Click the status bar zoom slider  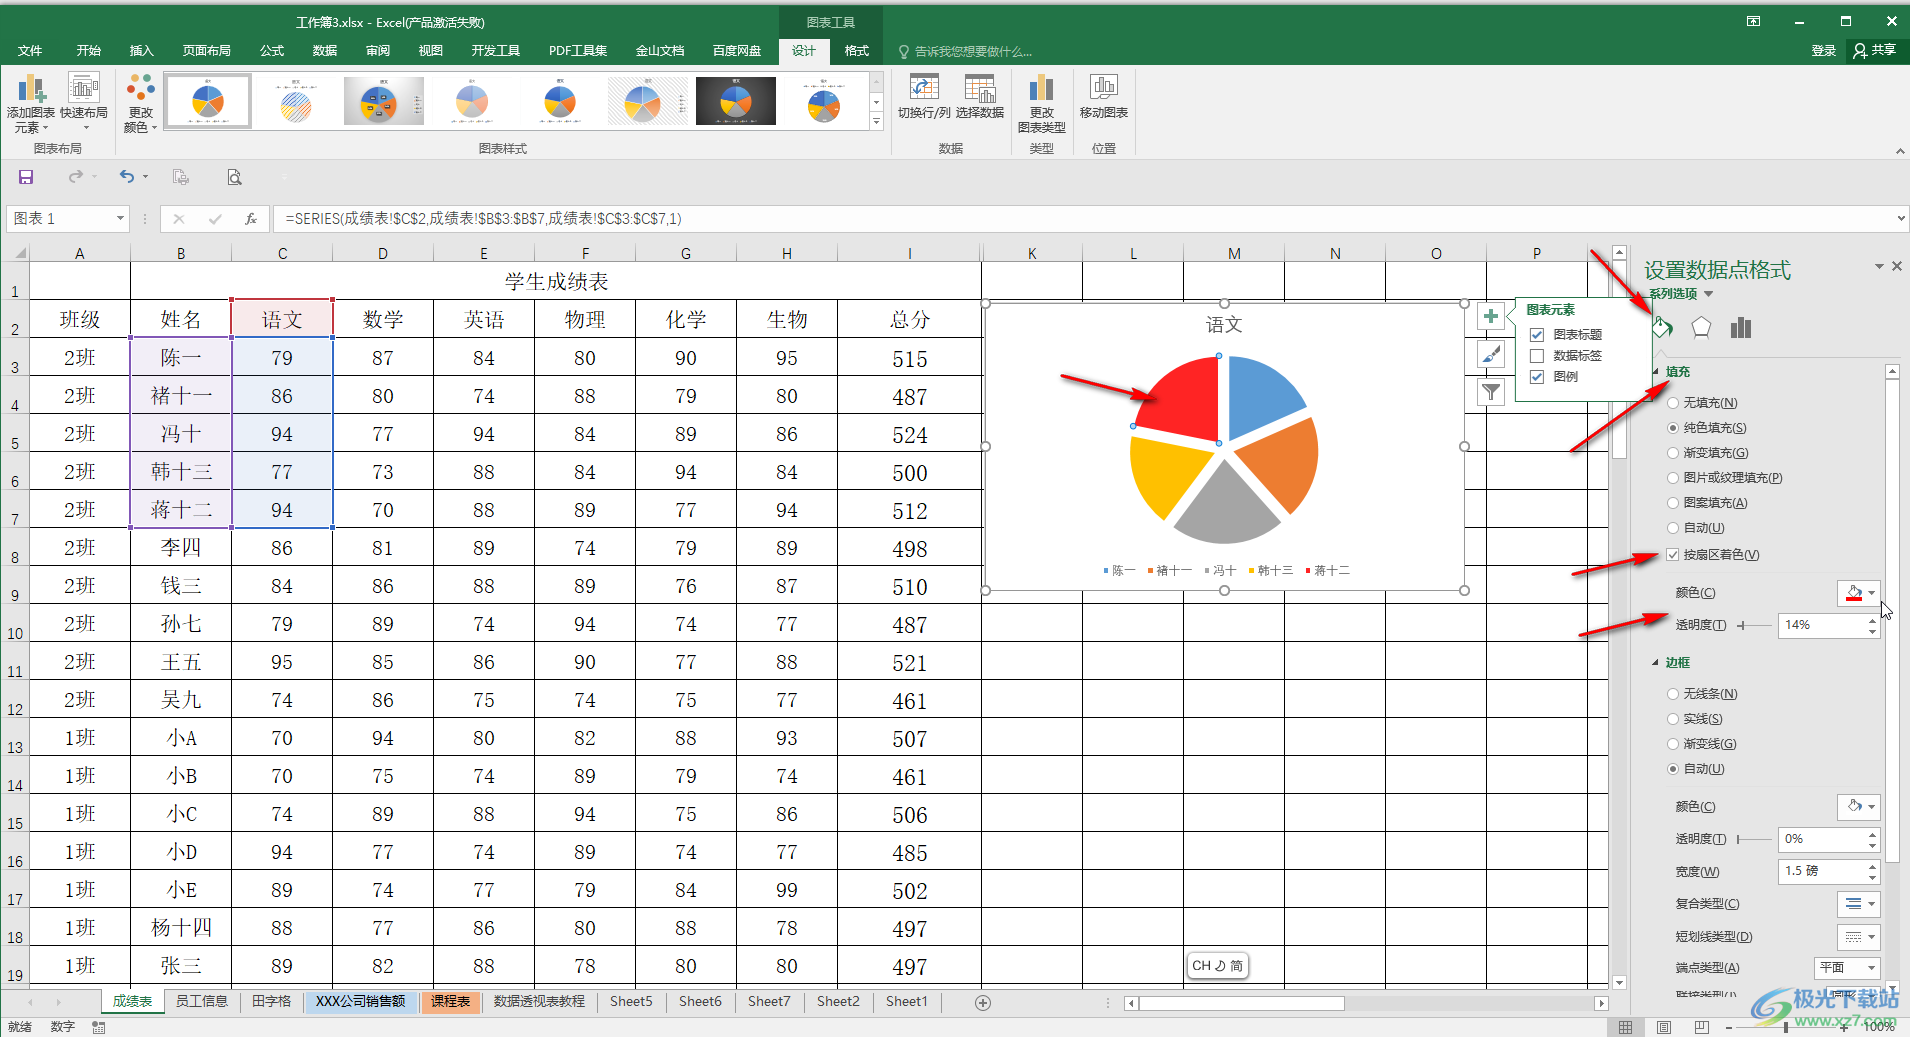pos(1786,1027)
